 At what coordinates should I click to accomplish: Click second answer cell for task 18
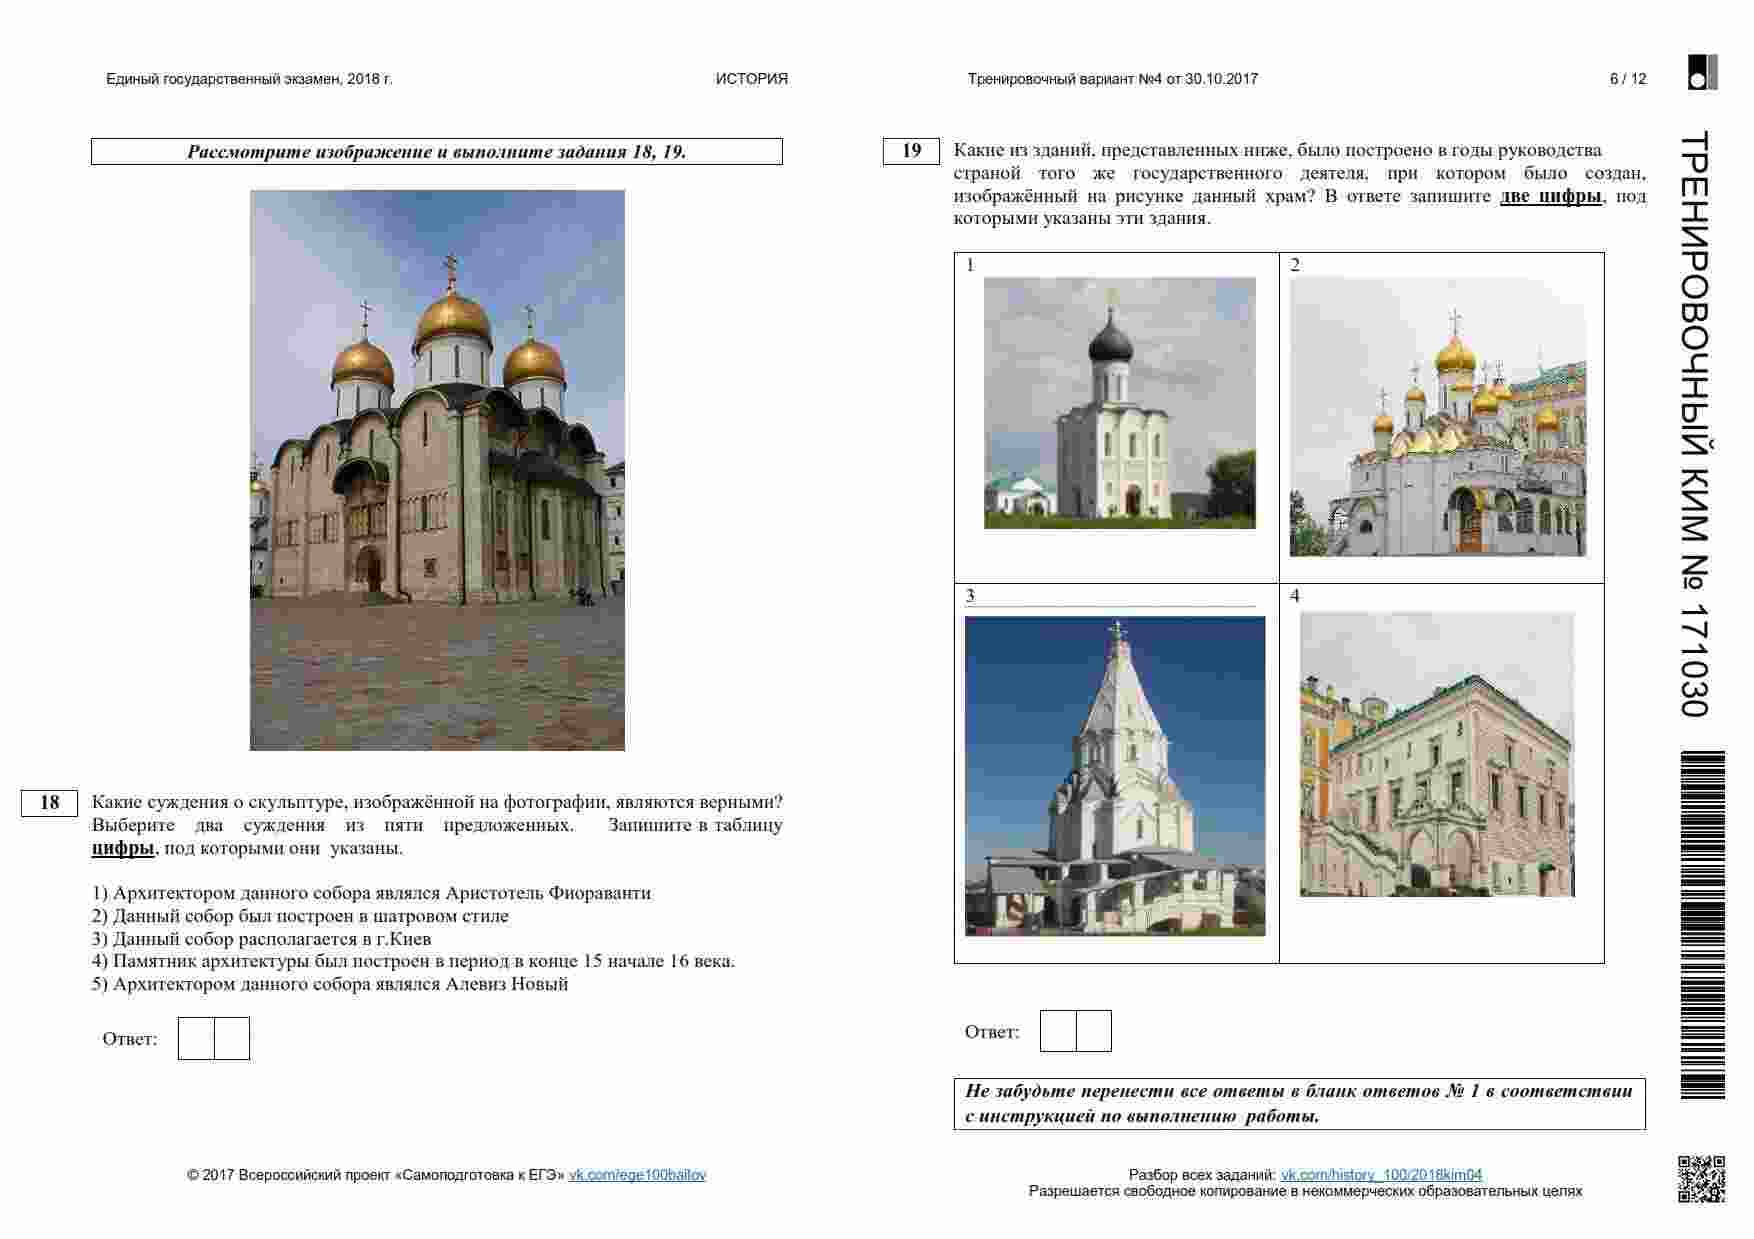pos(232,1038)
